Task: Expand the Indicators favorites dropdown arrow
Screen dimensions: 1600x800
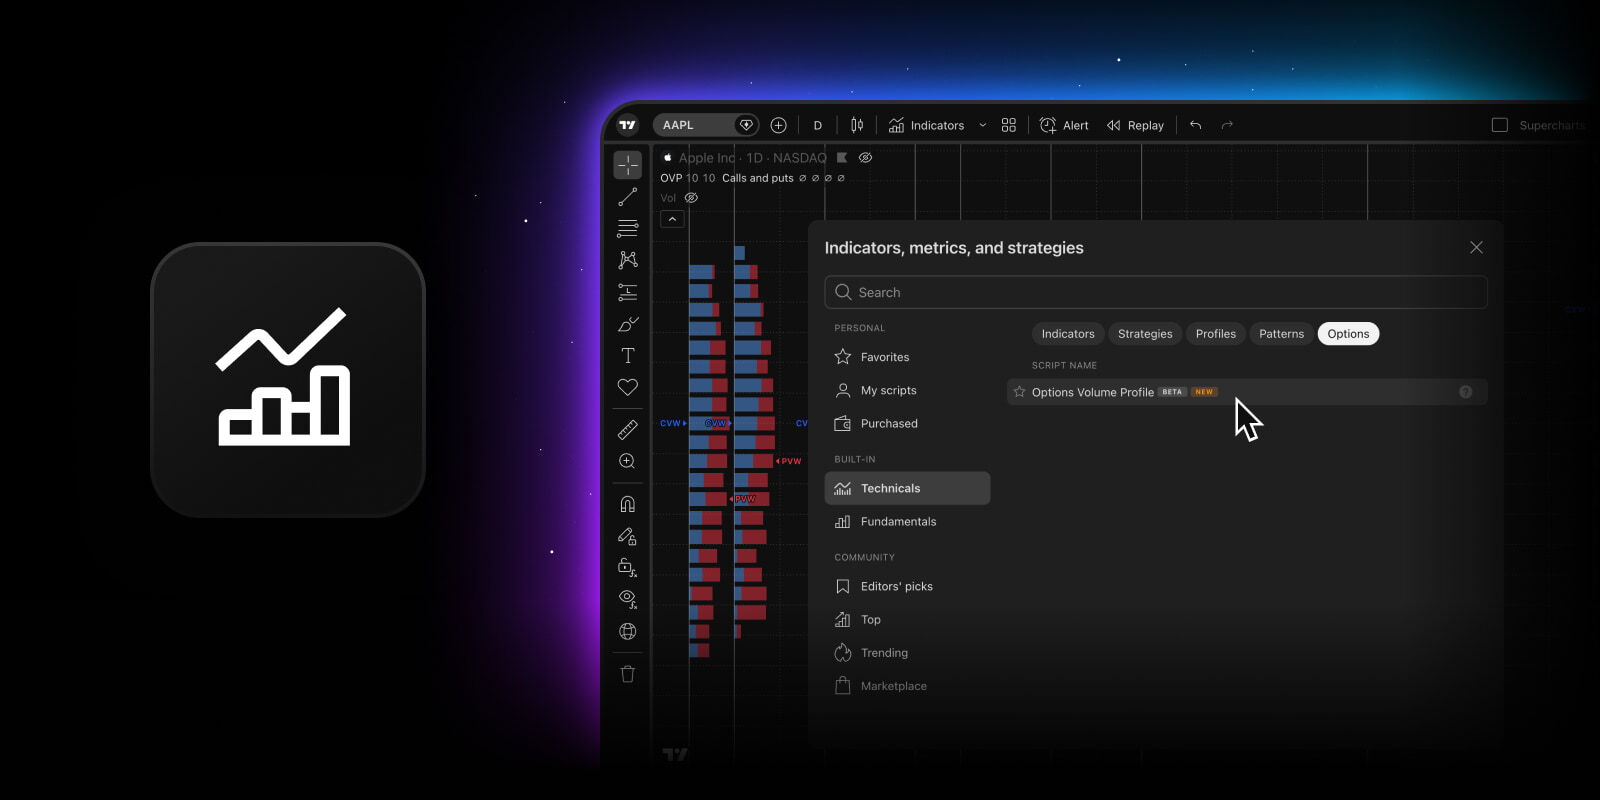Action: [x=982, y=125]
